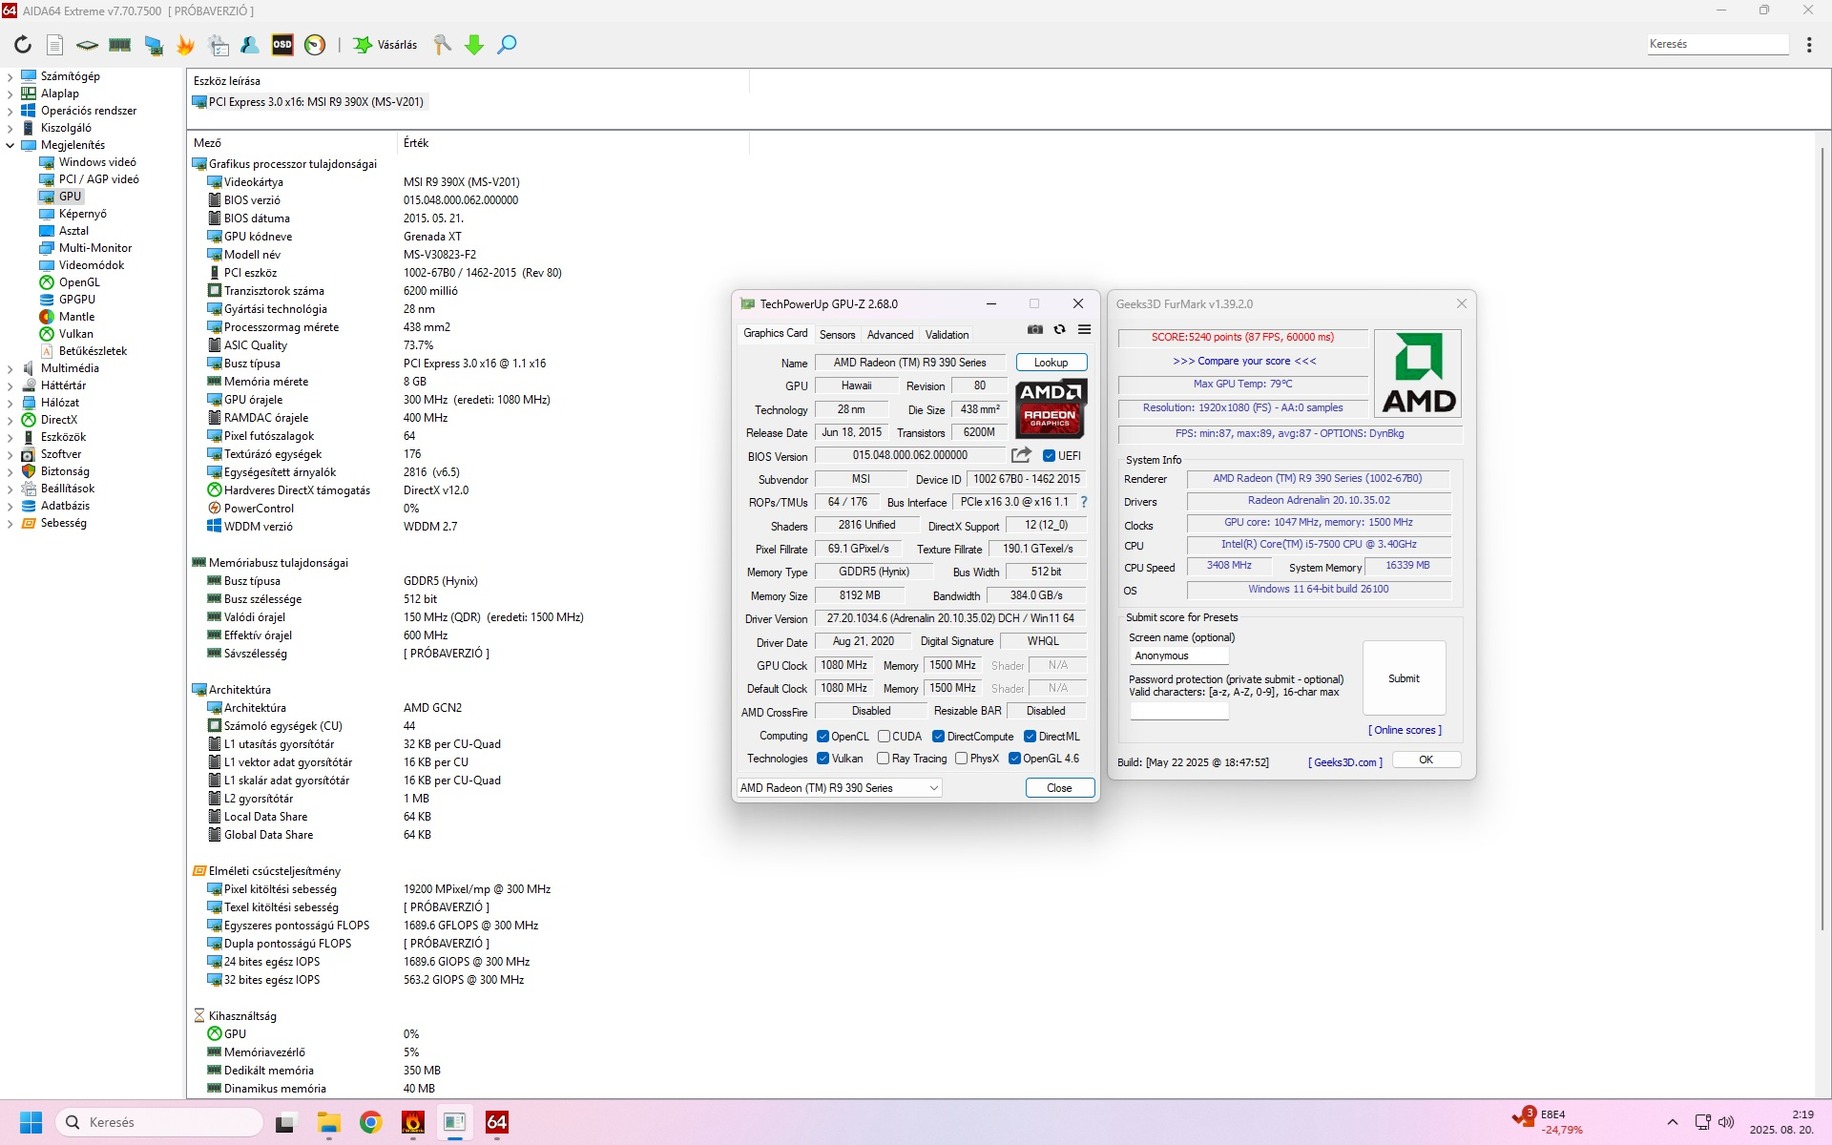Viewport: 1832px width, 1145px height.
Task: Expand the Alaplap tree node
Action: pyautogui.click(x=11, y=93)
